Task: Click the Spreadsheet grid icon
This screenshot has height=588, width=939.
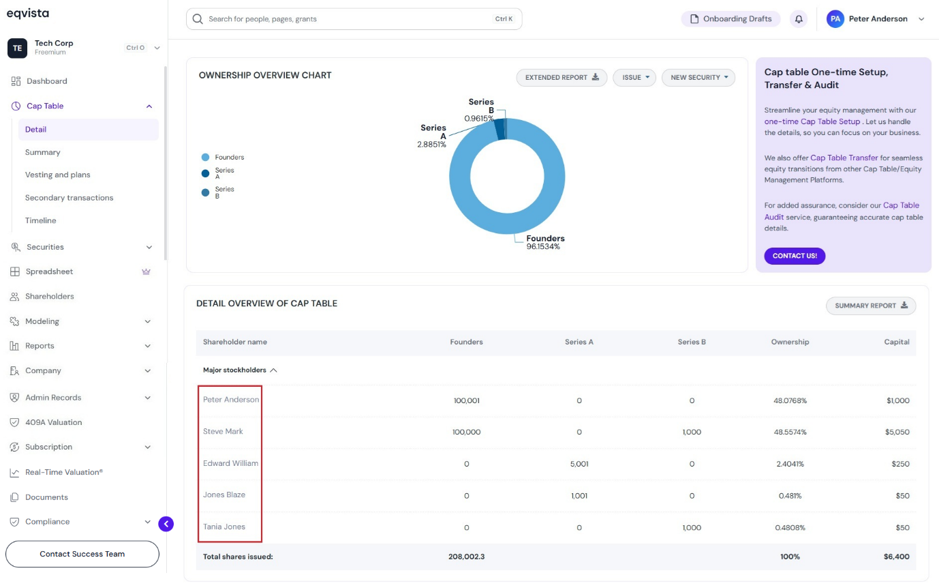Action: pyautogui.click(x=15, y=271)
